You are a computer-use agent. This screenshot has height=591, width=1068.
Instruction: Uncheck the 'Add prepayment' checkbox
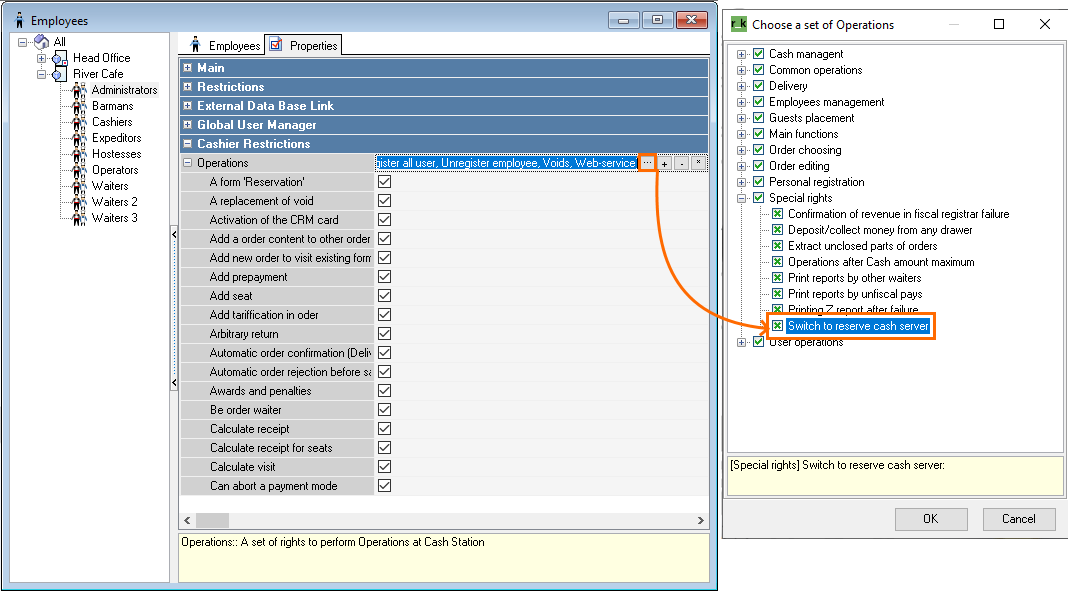coord(385,277)
